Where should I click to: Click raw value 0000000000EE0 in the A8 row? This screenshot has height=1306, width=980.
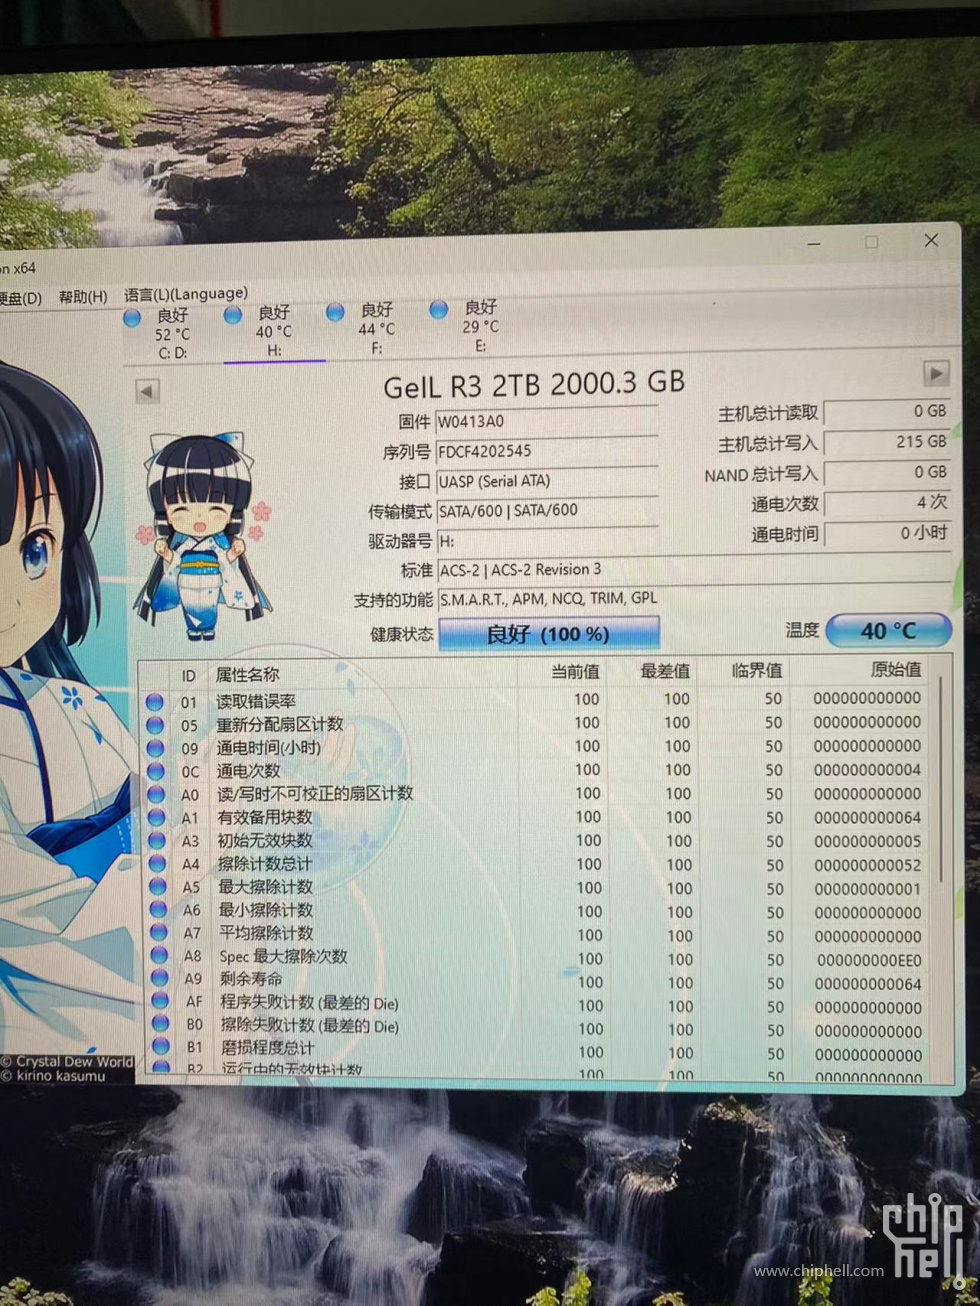pos(869,960)
